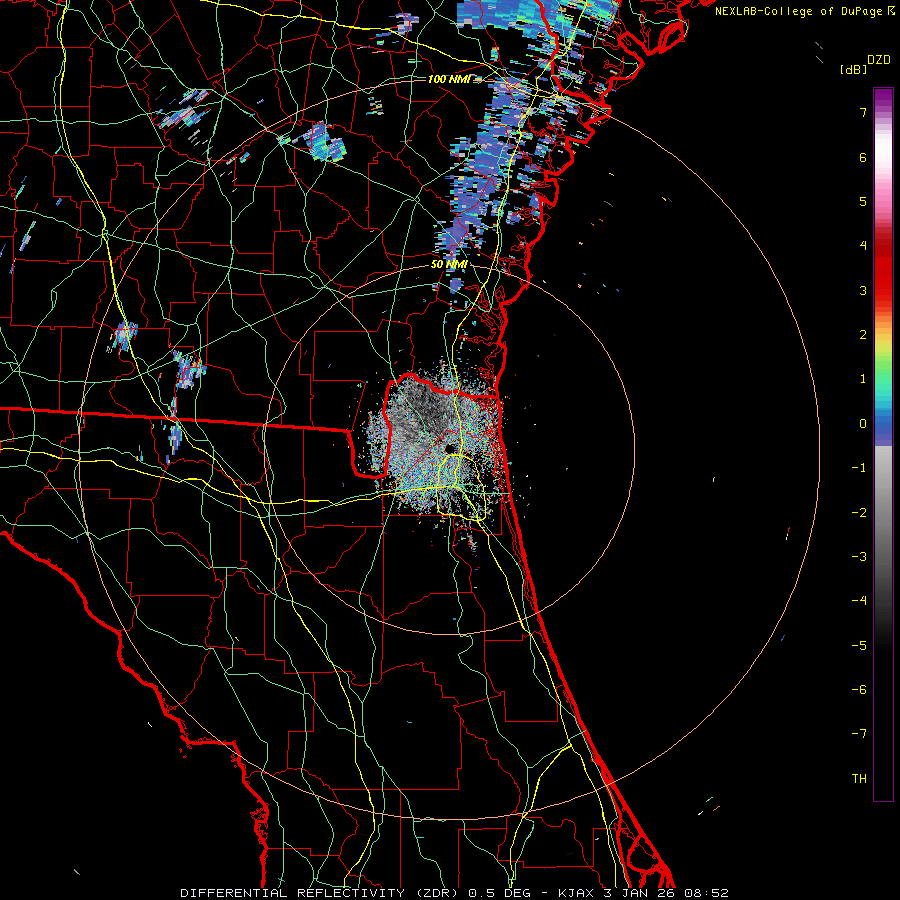Click the -3 value on color scale
Screen dimensions: 900x900
[x=859, y=557]
